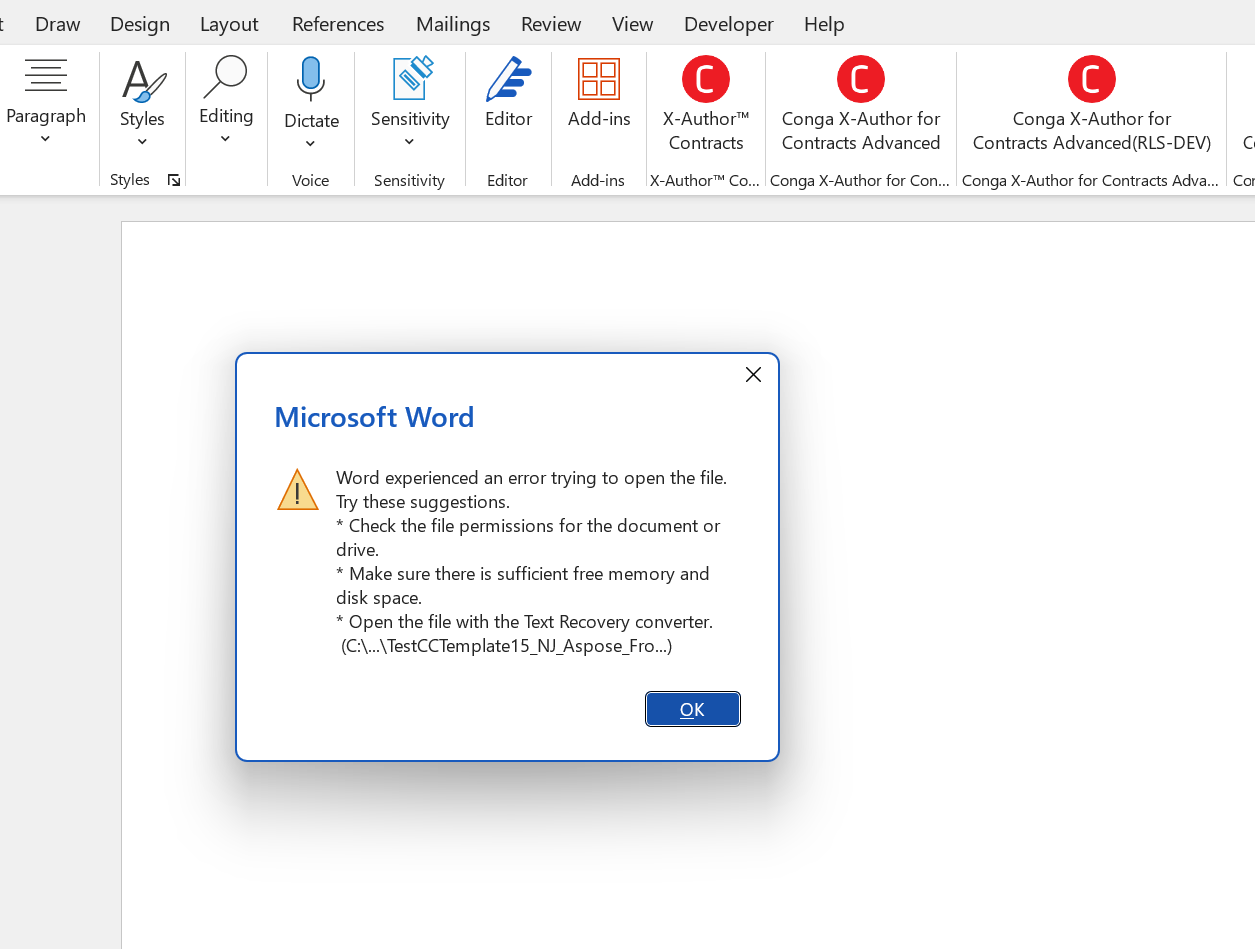This screenshot has width=1255, height=949.
Task: Expand the Dictate dropdown arrow
Action: tap(311, 144)
